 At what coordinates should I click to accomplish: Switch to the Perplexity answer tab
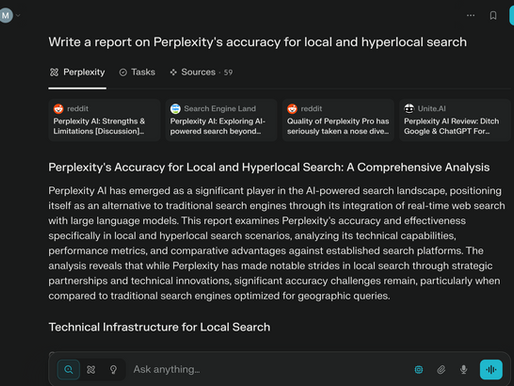coord(77,72)
